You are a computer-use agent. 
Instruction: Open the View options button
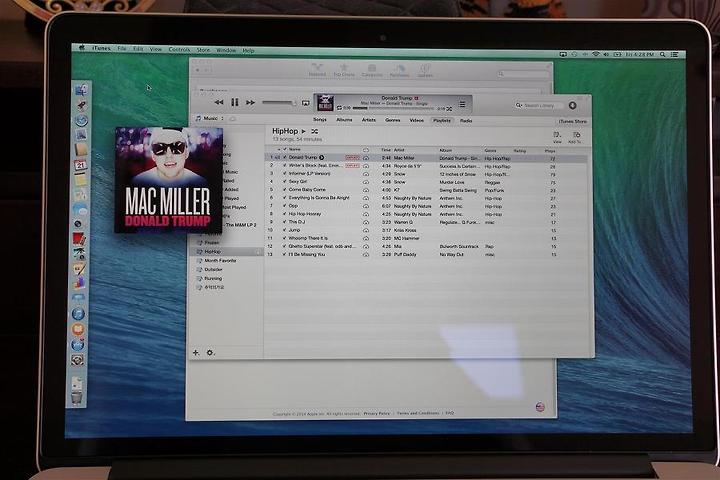(x=557, y=137)
